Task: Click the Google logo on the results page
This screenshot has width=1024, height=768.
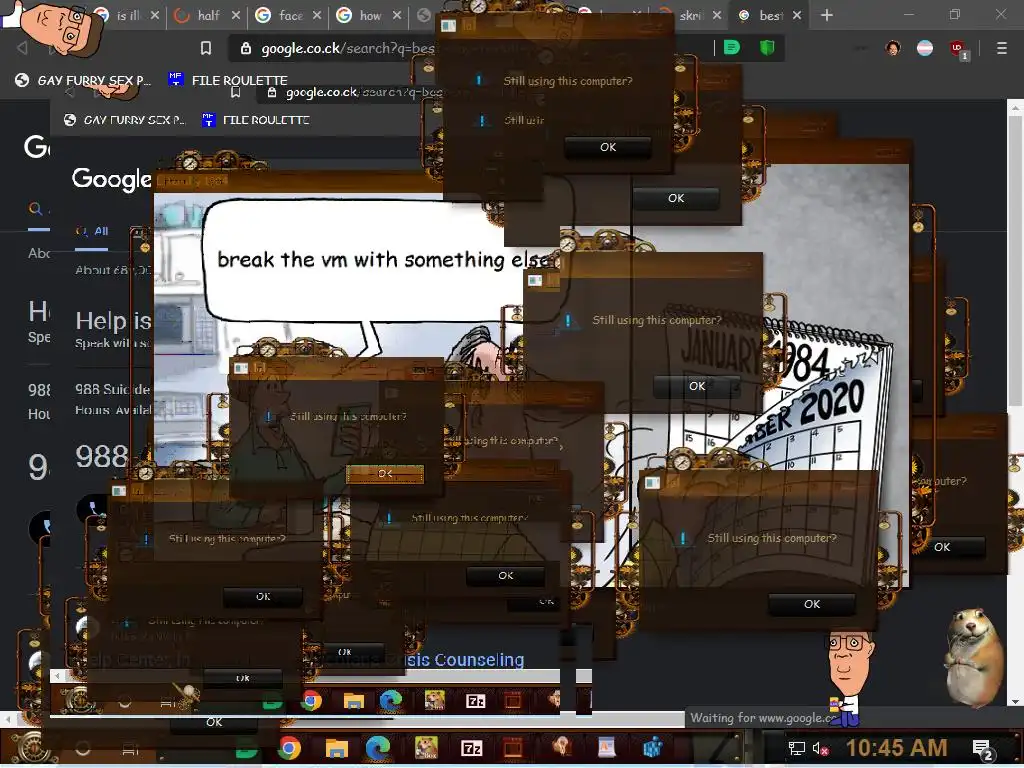Action: (112, 179)
